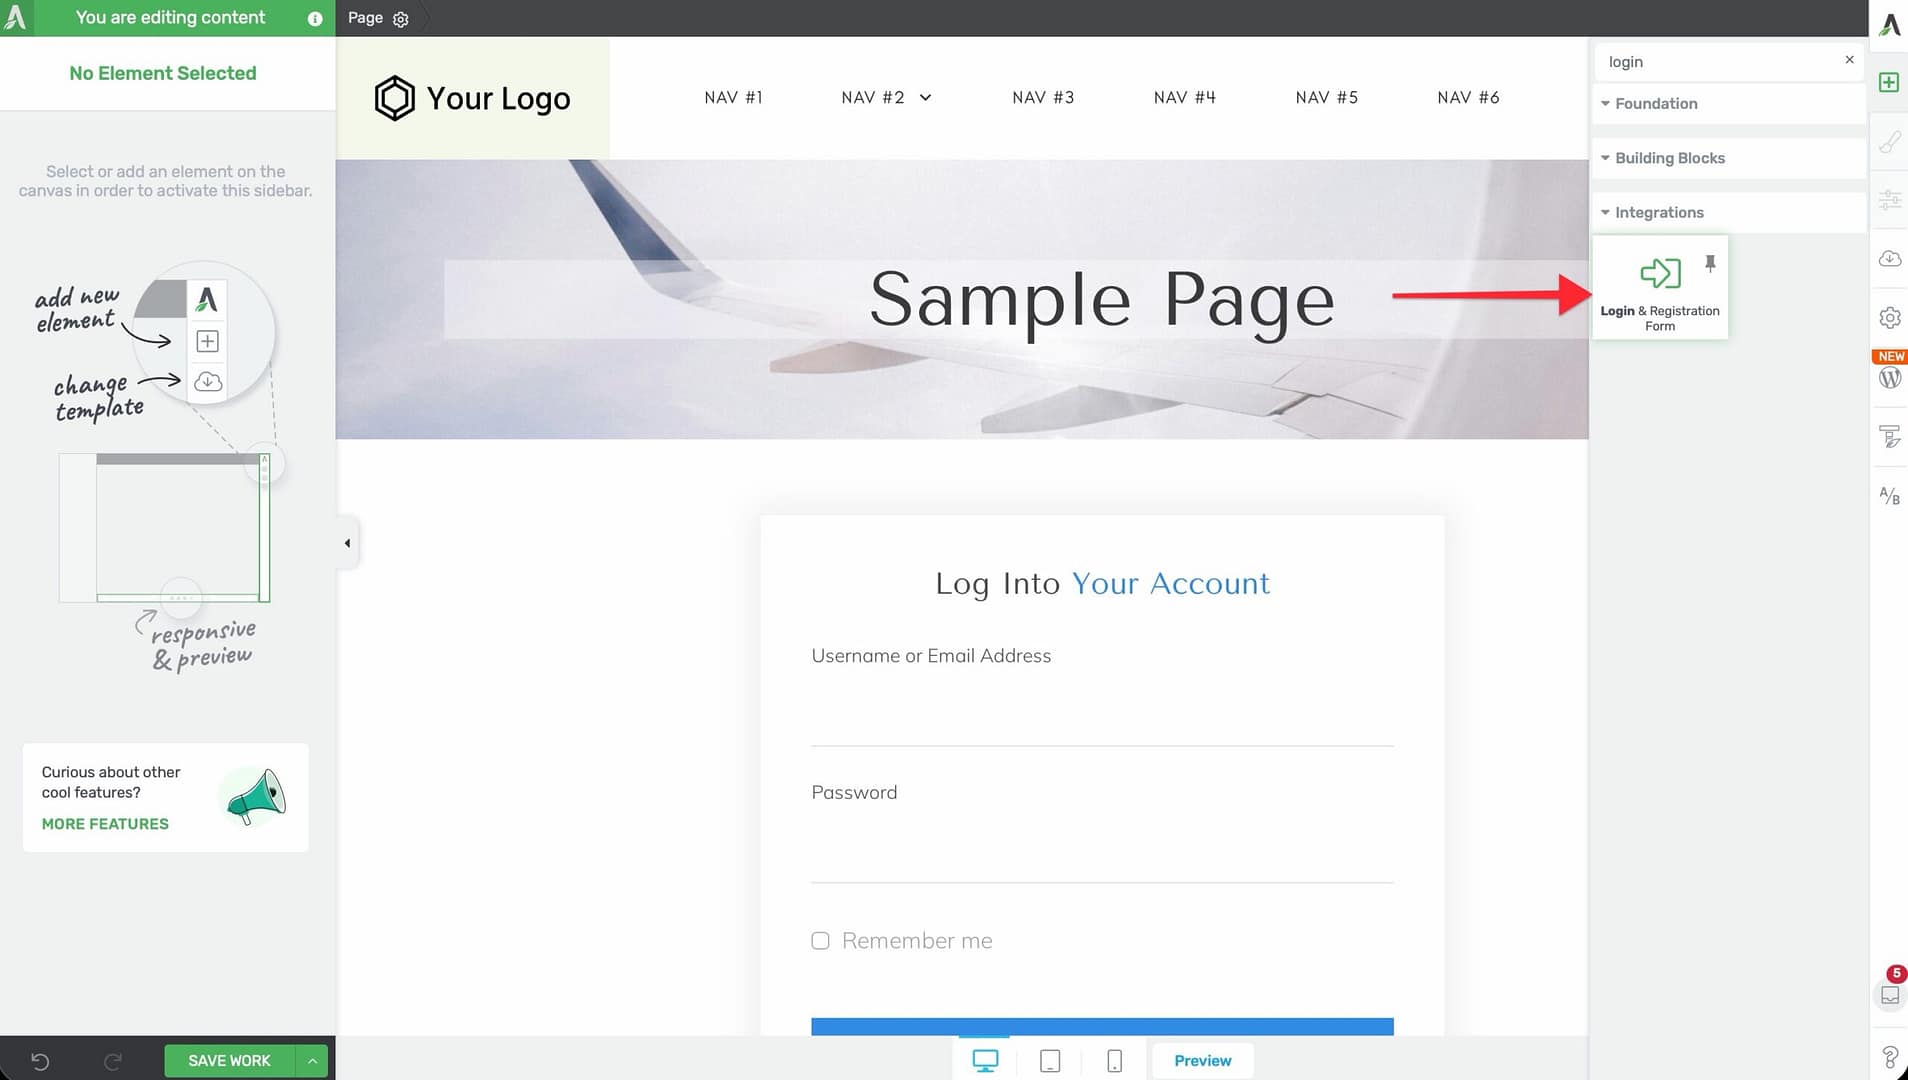Collapse the left sidebar panel arrow

[x=347, y=543]
